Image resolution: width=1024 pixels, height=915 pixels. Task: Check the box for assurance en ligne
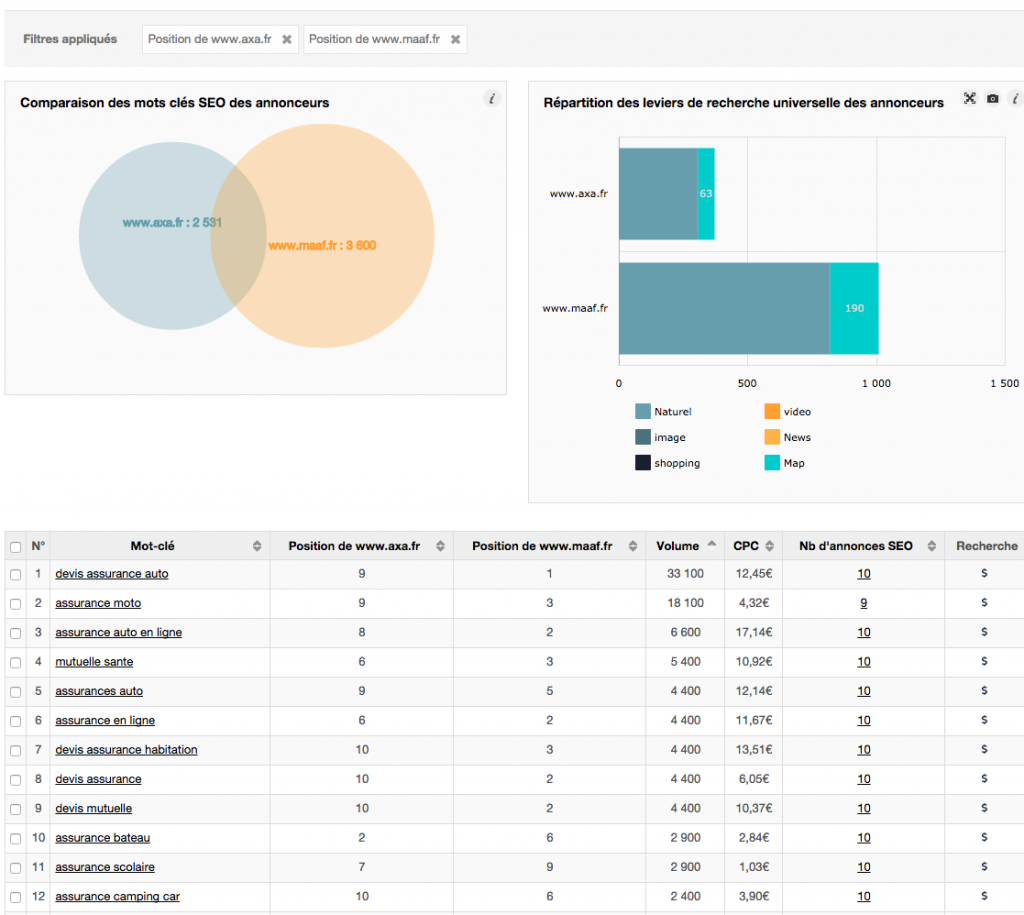point(16,722)
